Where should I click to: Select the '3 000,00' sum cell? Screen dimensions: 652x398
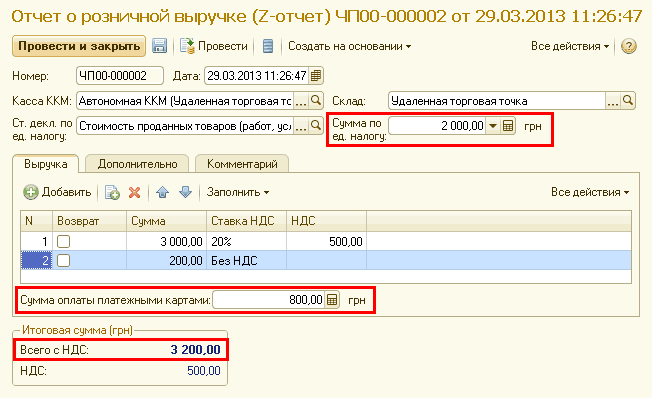tap(166, 242)
